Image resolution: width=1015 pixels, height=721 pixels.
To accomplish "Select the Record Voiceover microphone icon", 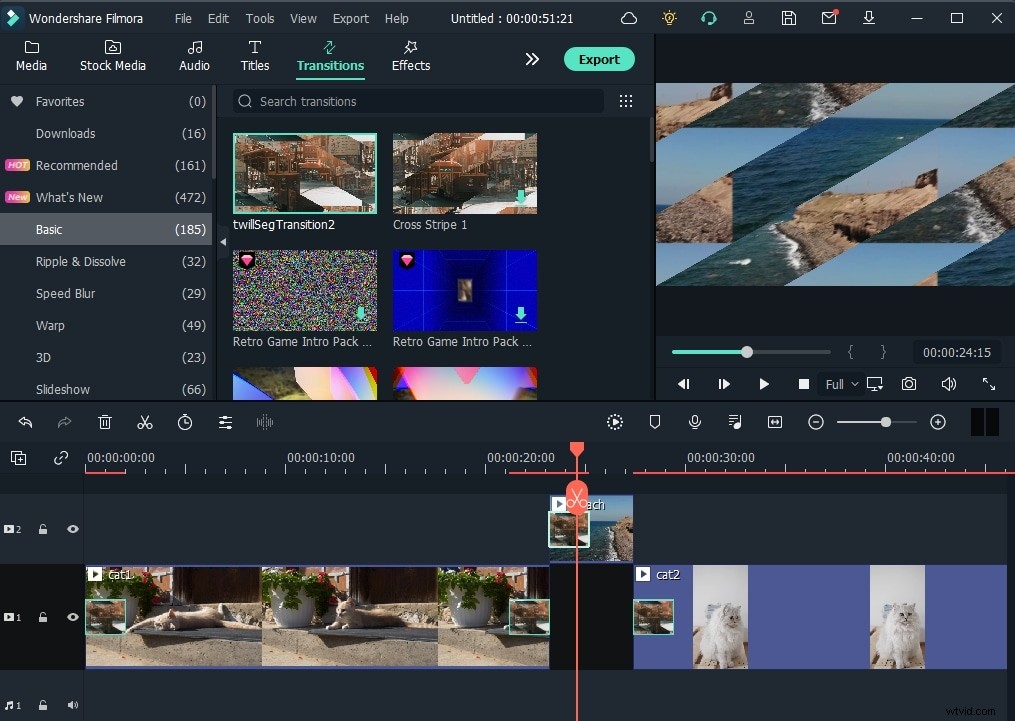I will tap(695, 422).
